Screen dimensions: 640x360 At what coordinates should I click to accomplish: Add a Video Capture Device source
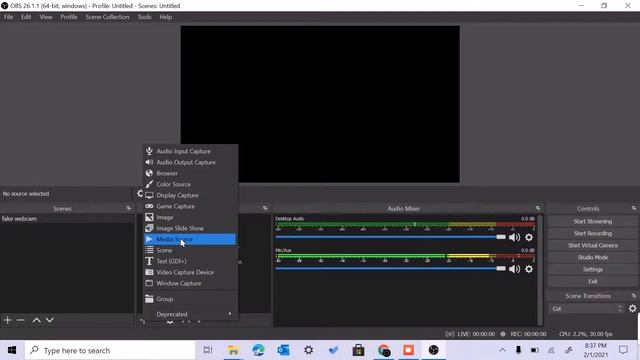(190, 272)
